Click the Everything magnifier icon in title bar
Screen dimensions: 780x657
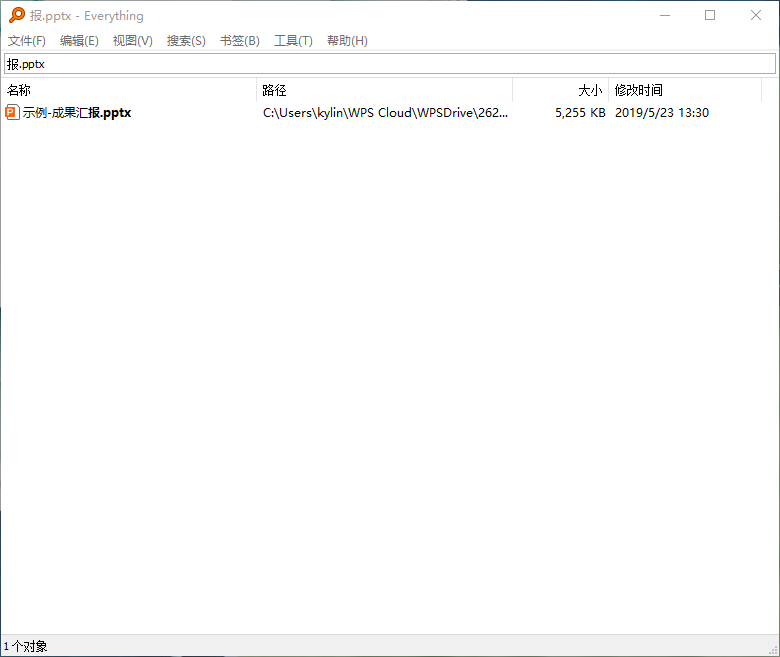(x=16, y=15)
